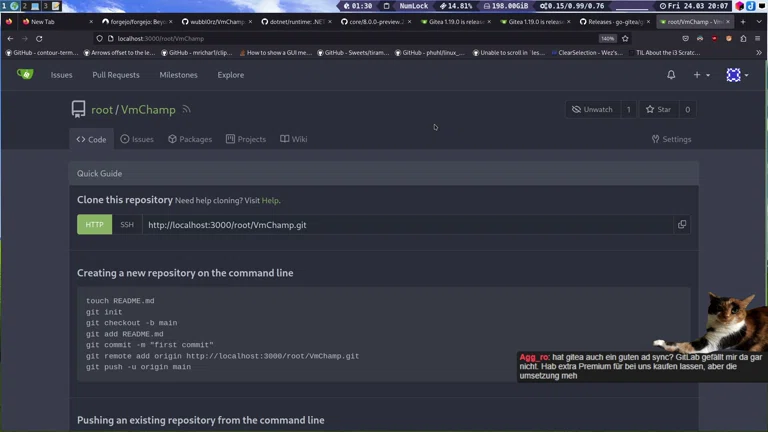The image size is (768, 432).
Task: Click the browser back arrow
Action: click(10, 38)
